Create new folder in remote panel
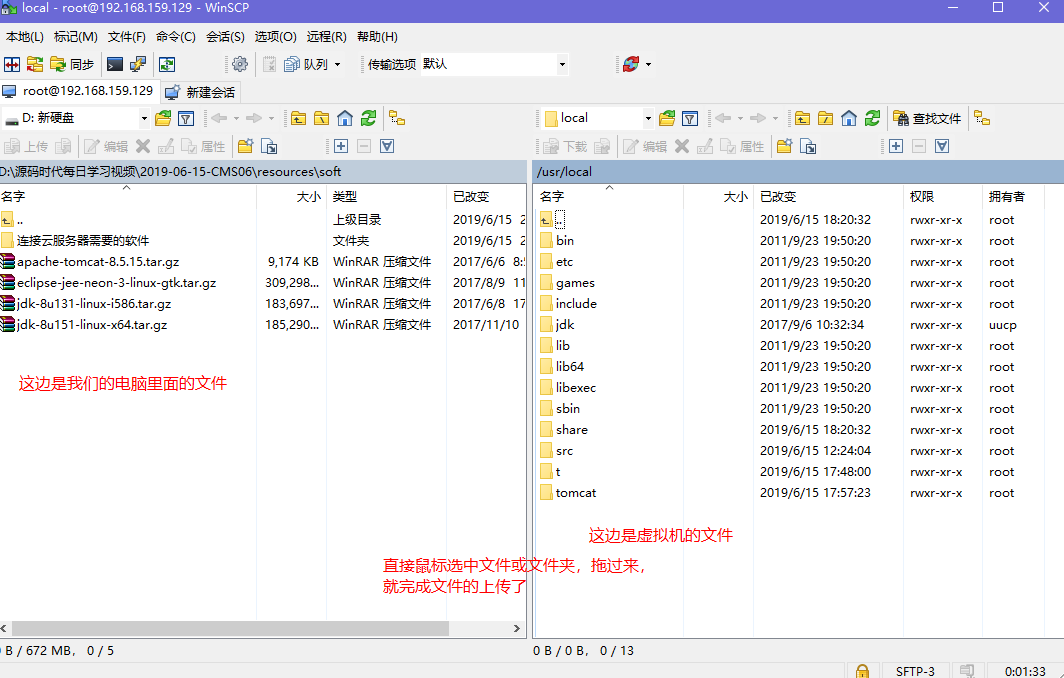The width and height of the screenshot is (1064, 678). point(784,147)
